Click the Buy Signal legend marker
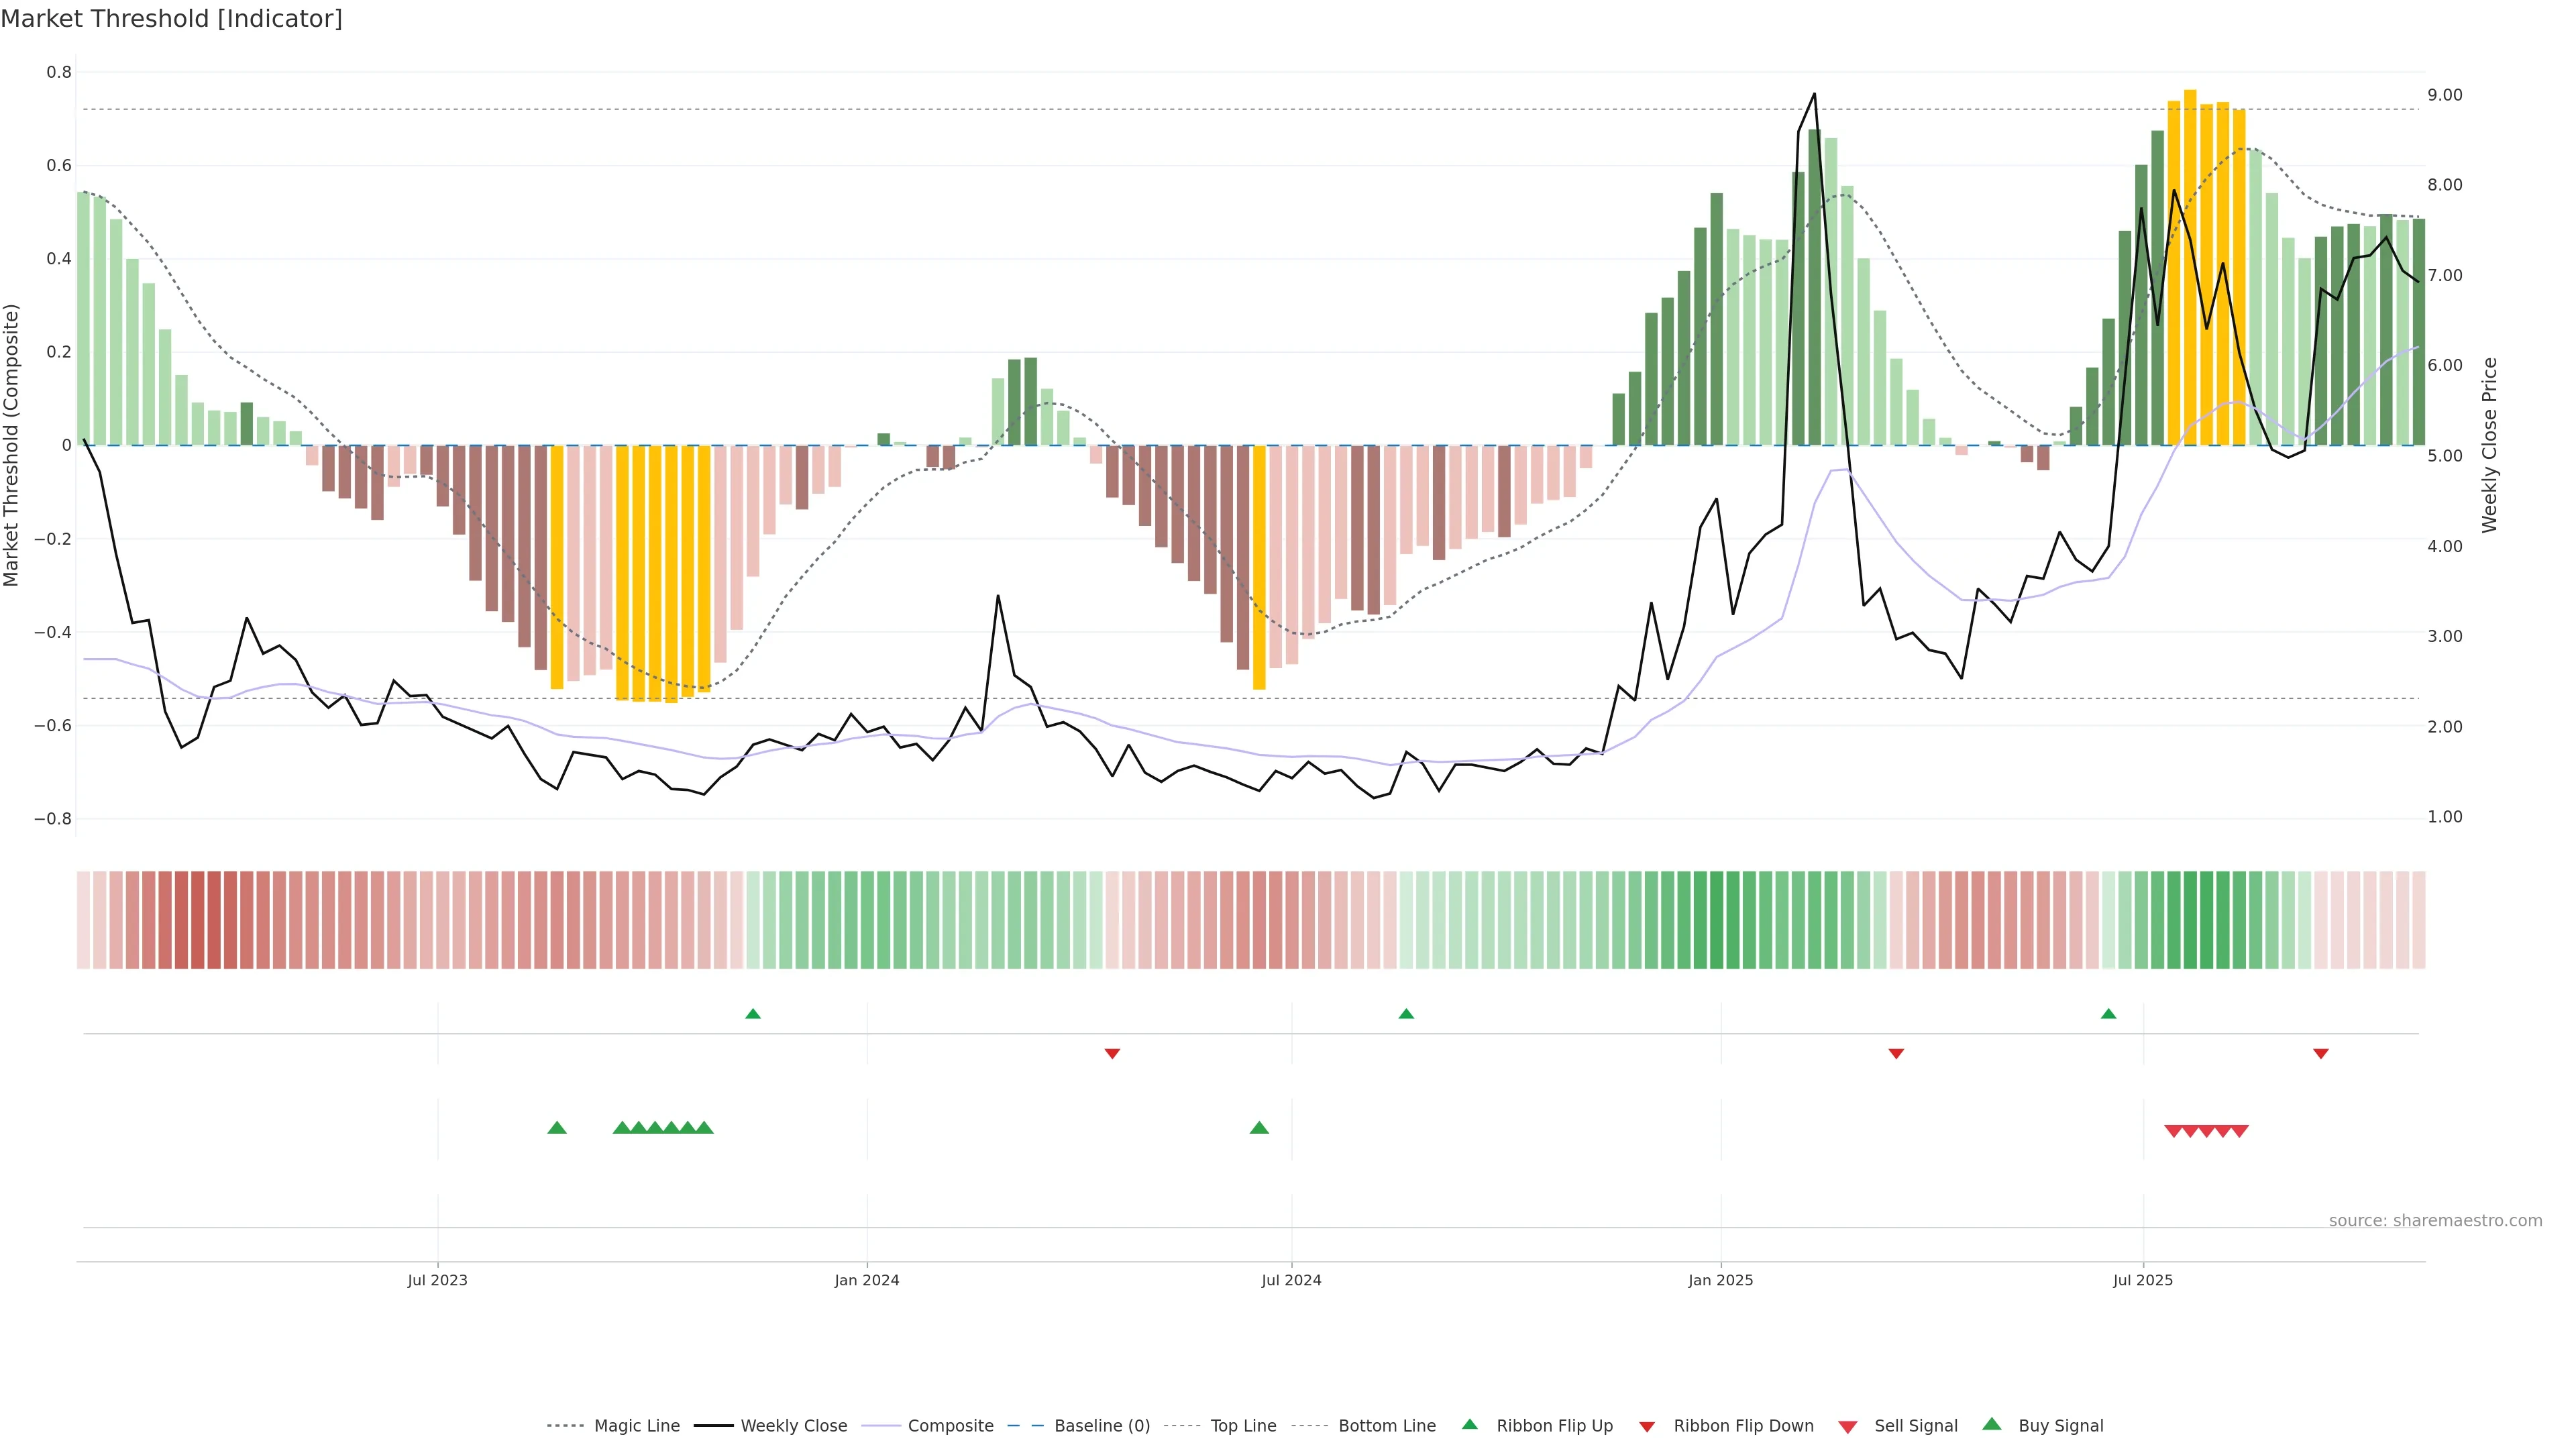 click(1991, 1424)
